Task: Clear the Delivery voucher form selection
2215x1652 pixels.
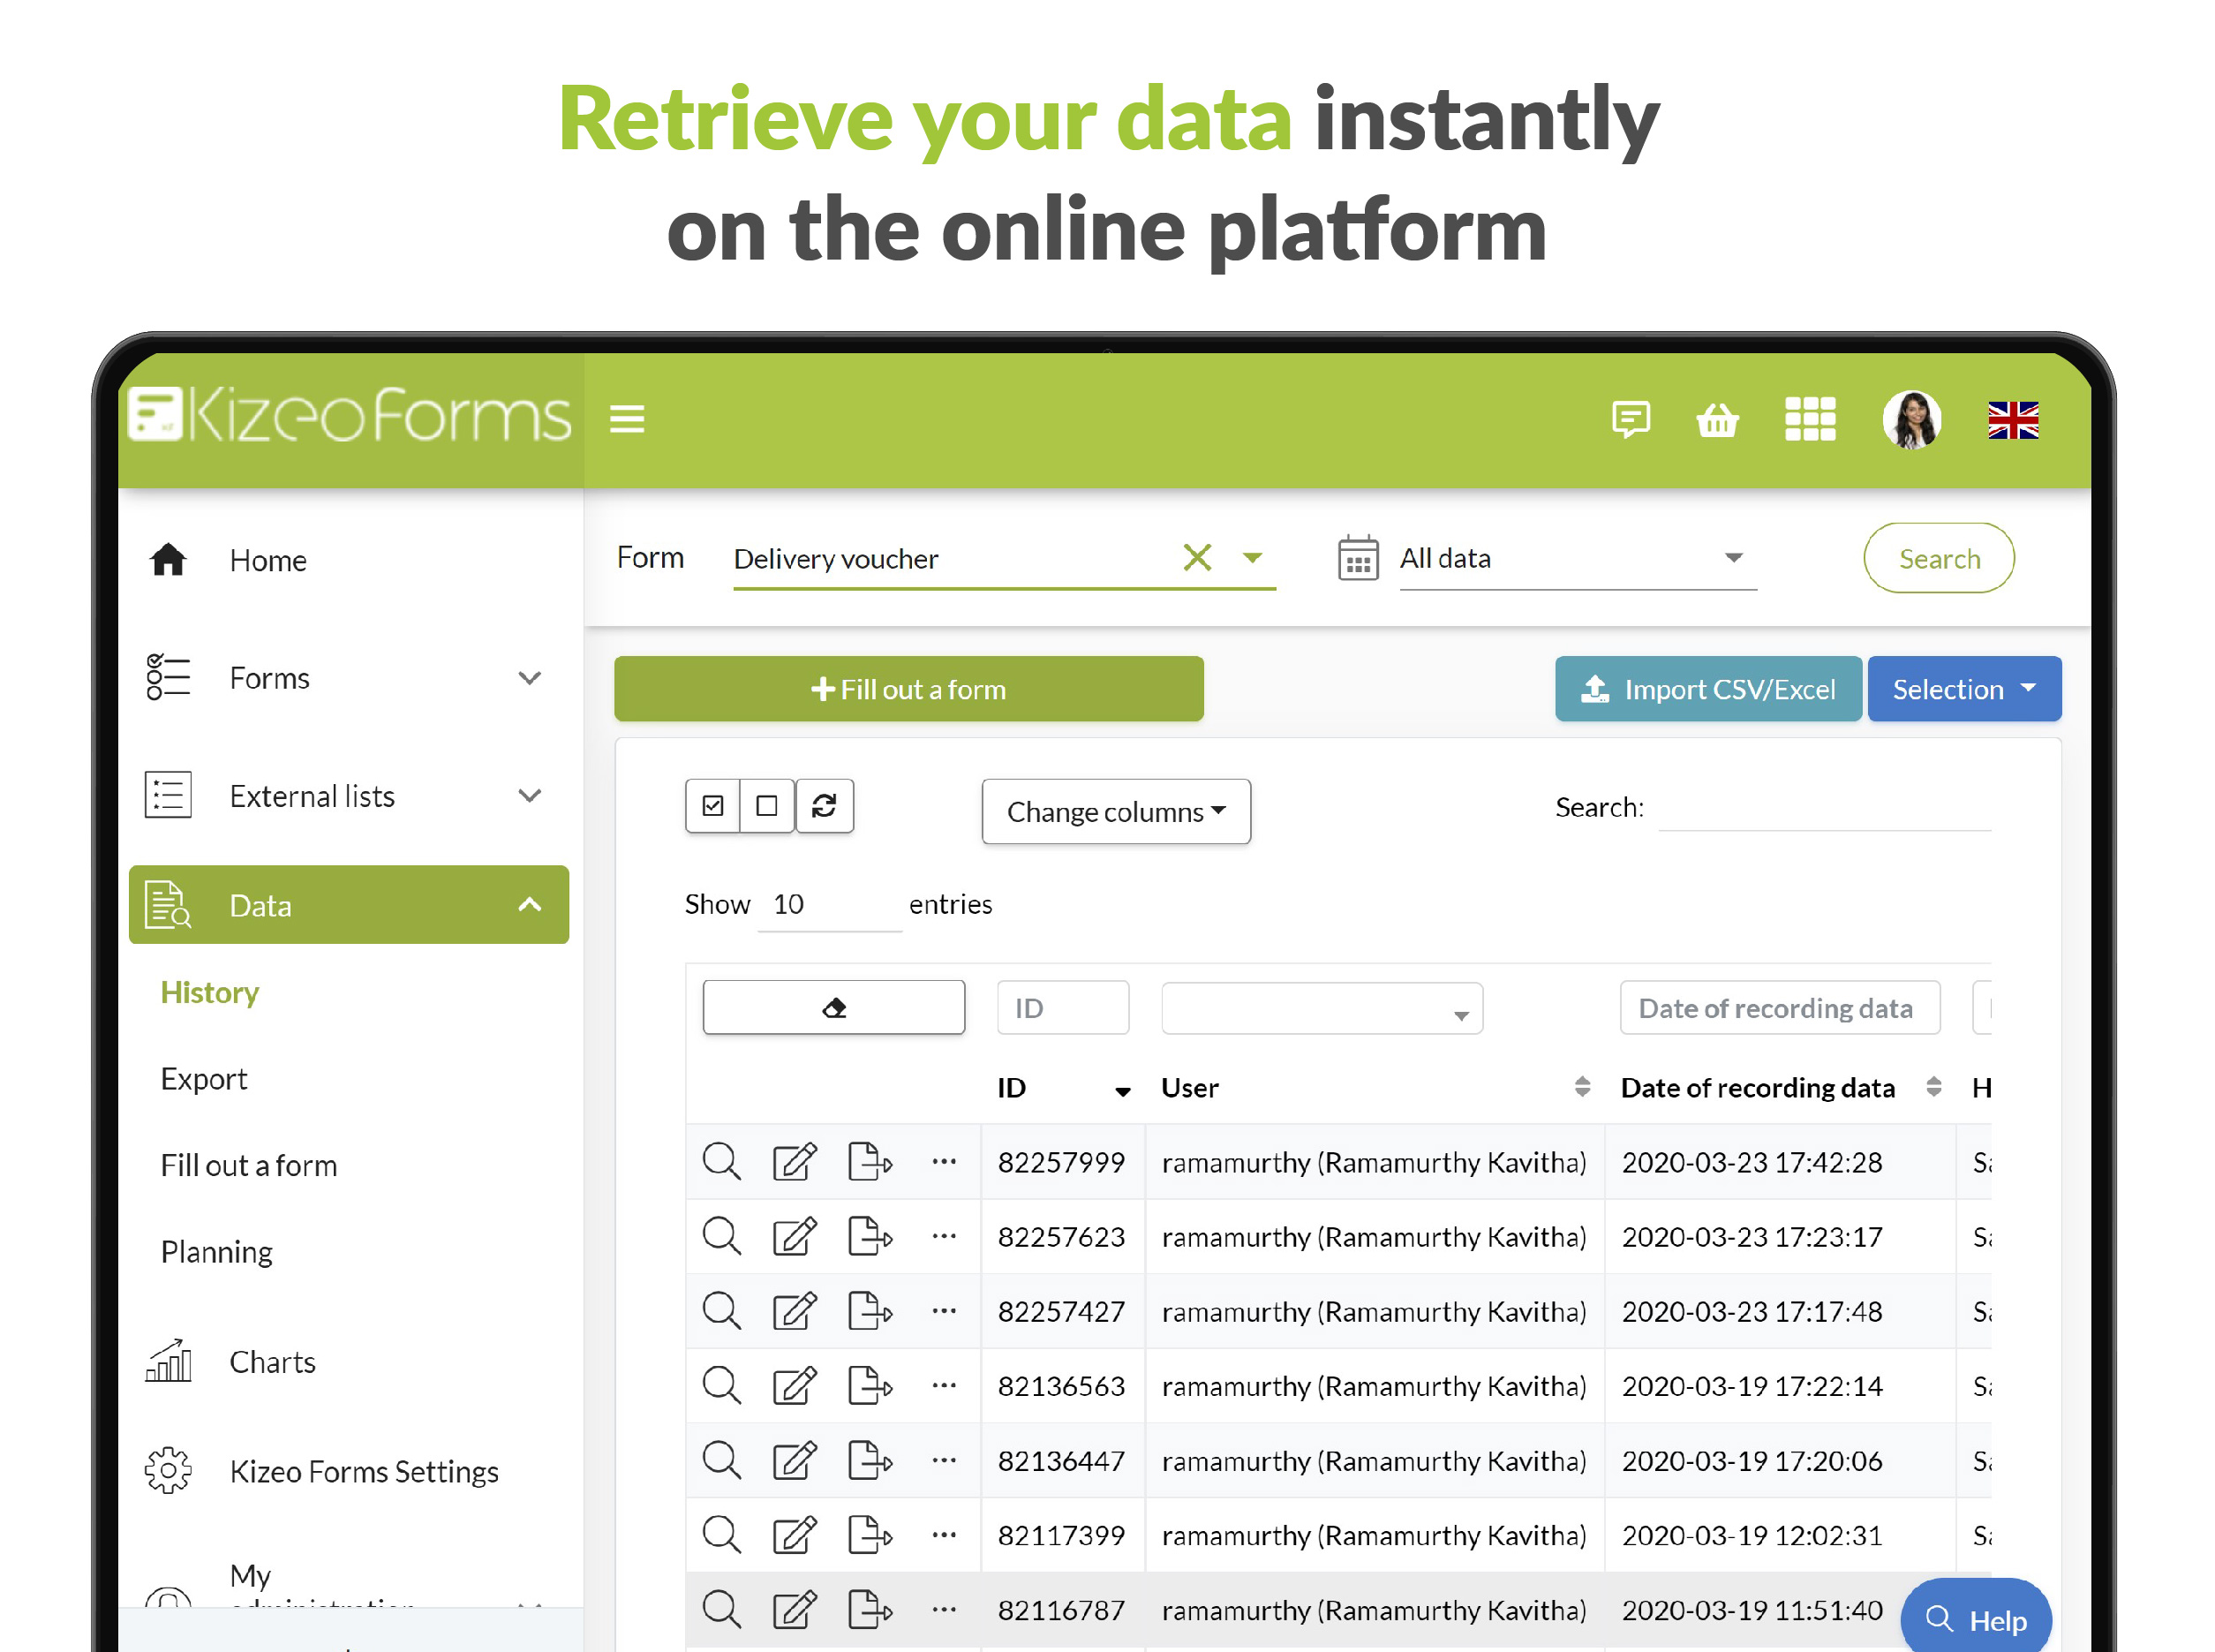Action: coord(1197,557)
